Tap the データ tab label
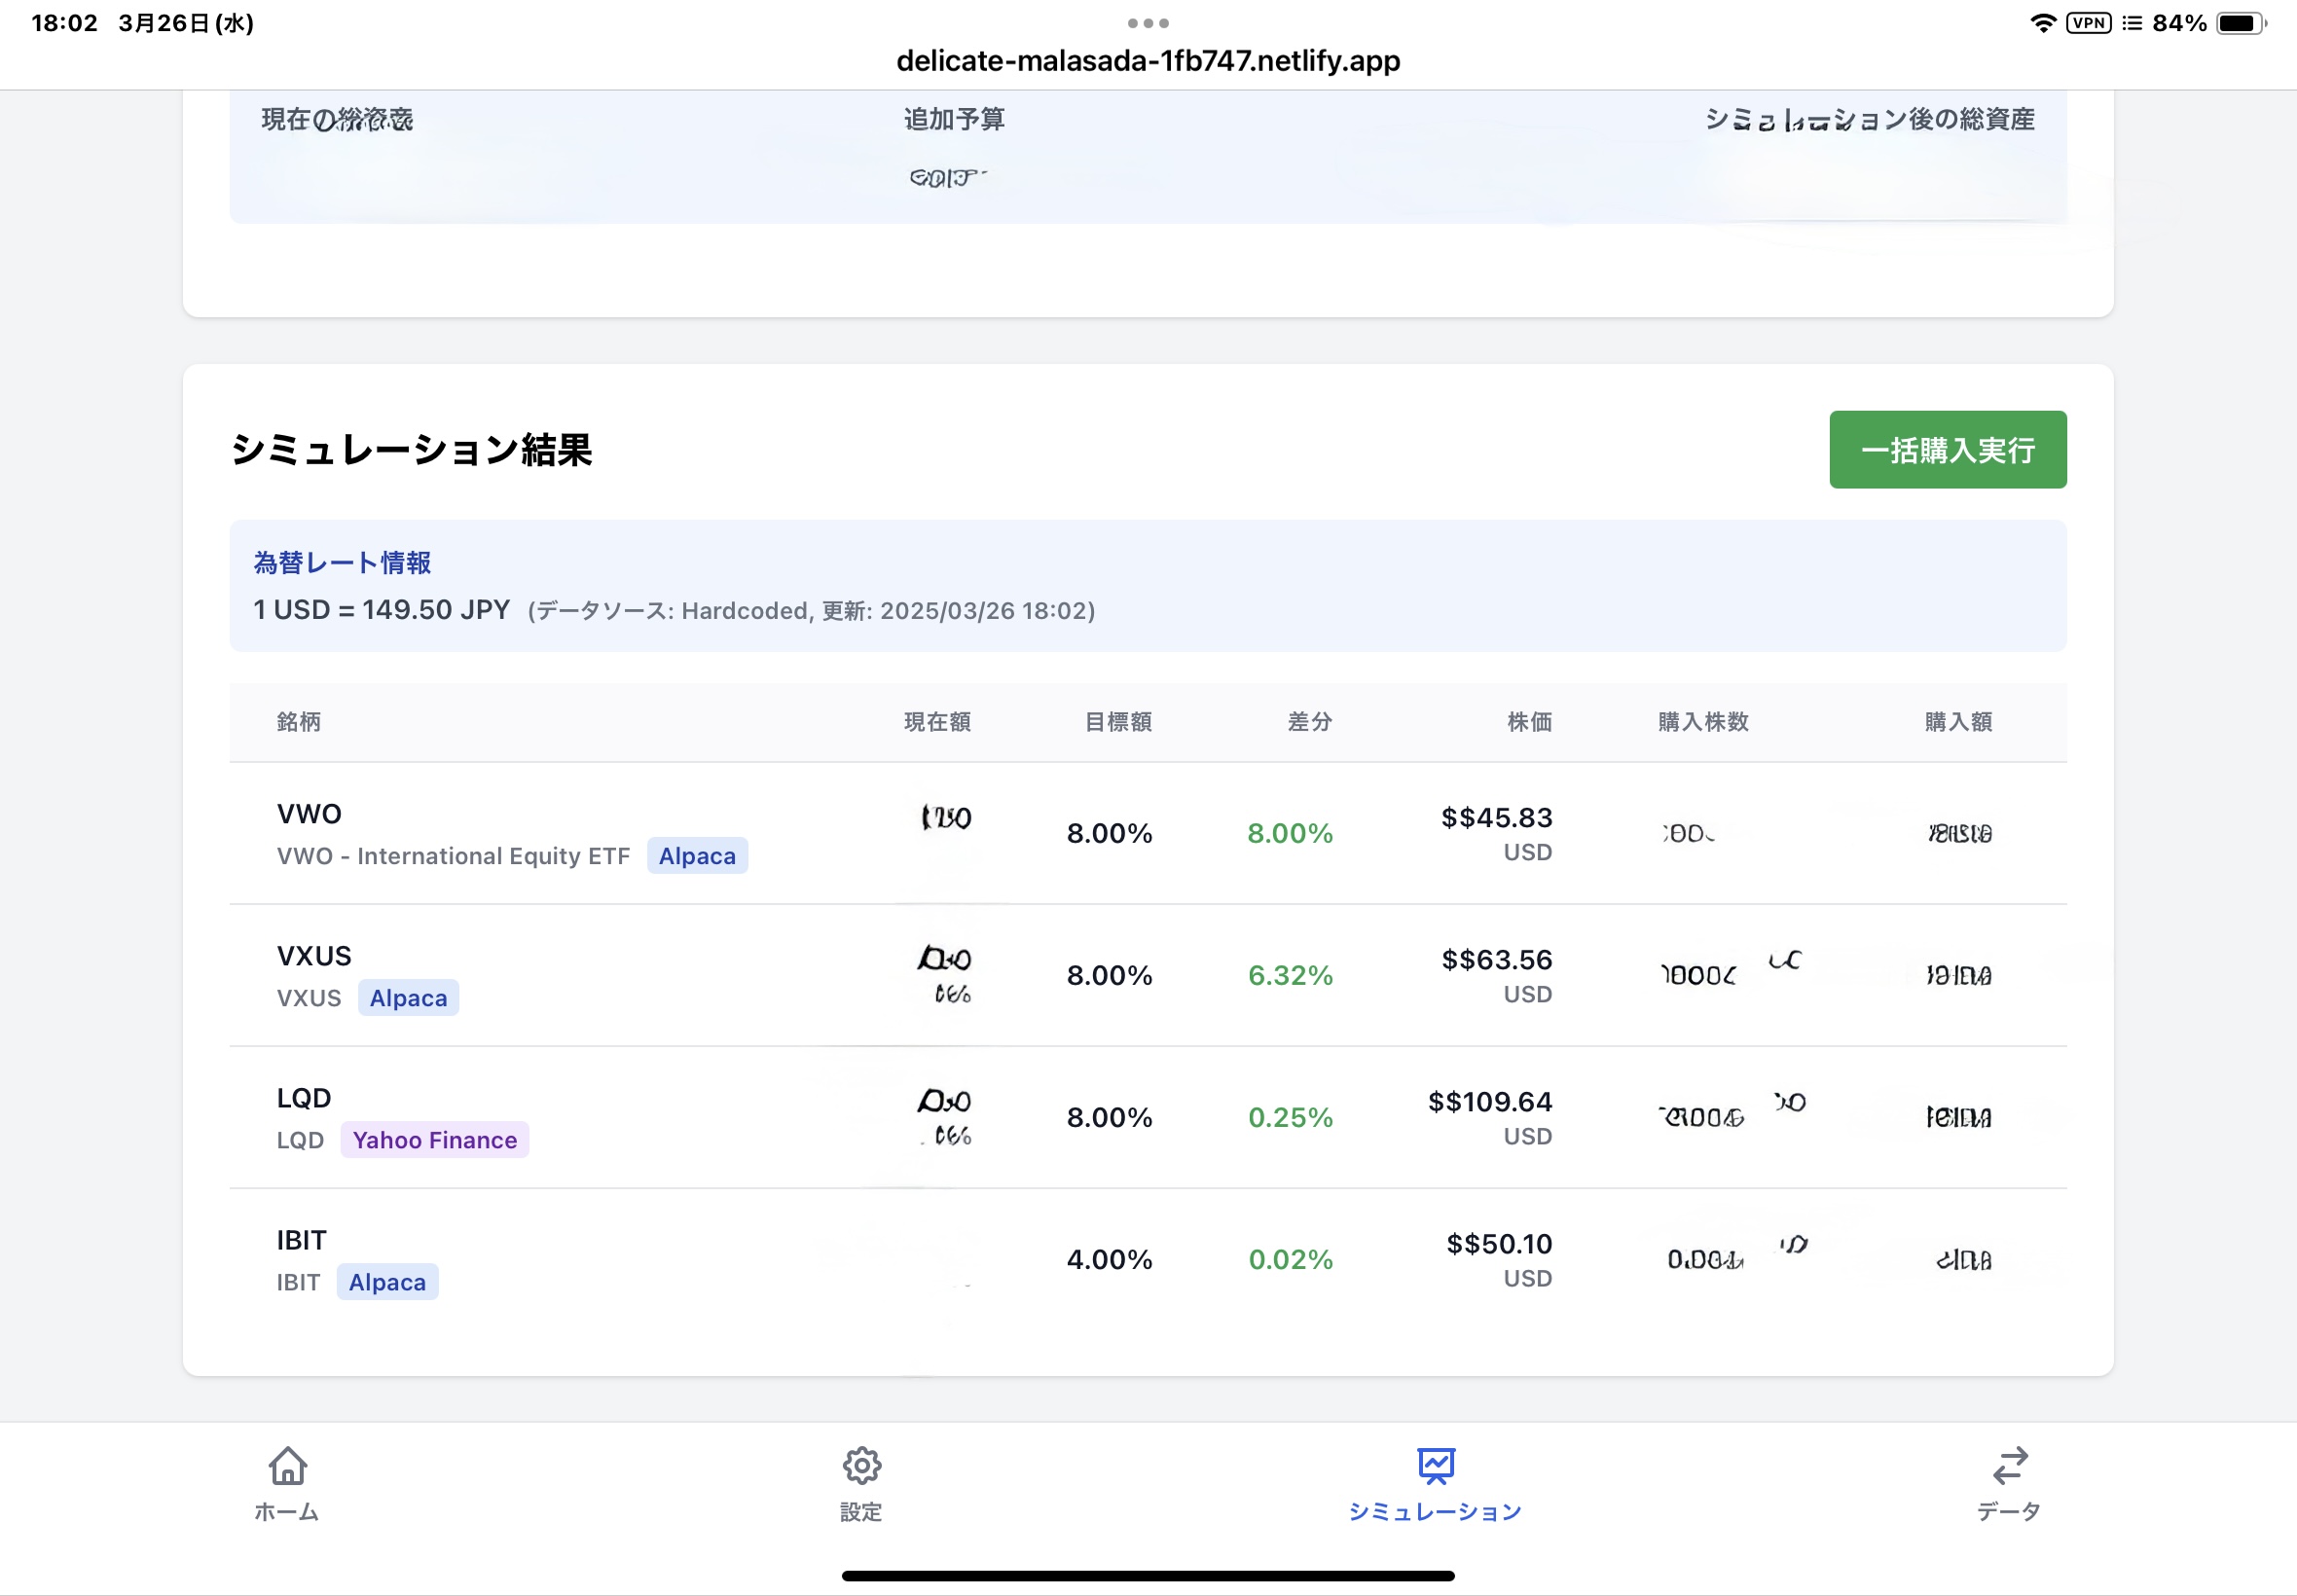 [x=2009, y=1512]
